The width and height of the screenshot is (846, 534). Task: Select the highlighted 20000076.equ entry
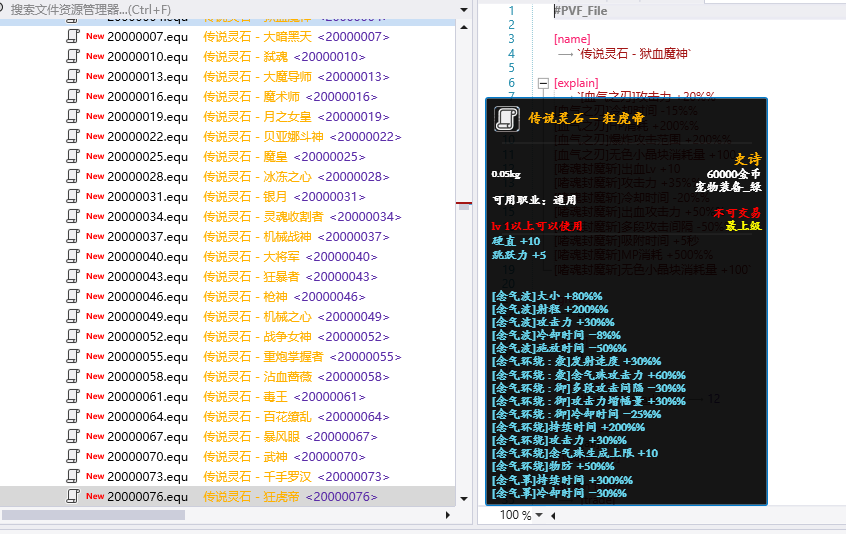pos(147,496)
